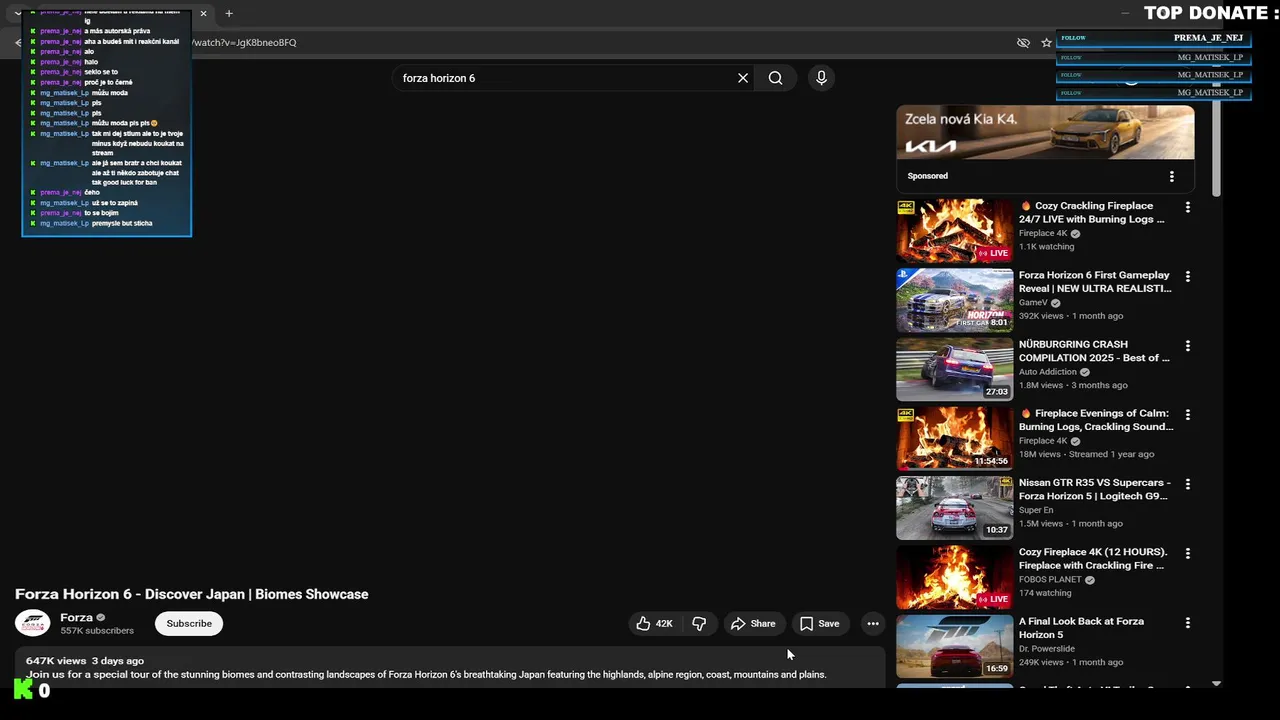Click the Super En channel name
This screenshot has width=1280, height=720.
pos(1036,510)
